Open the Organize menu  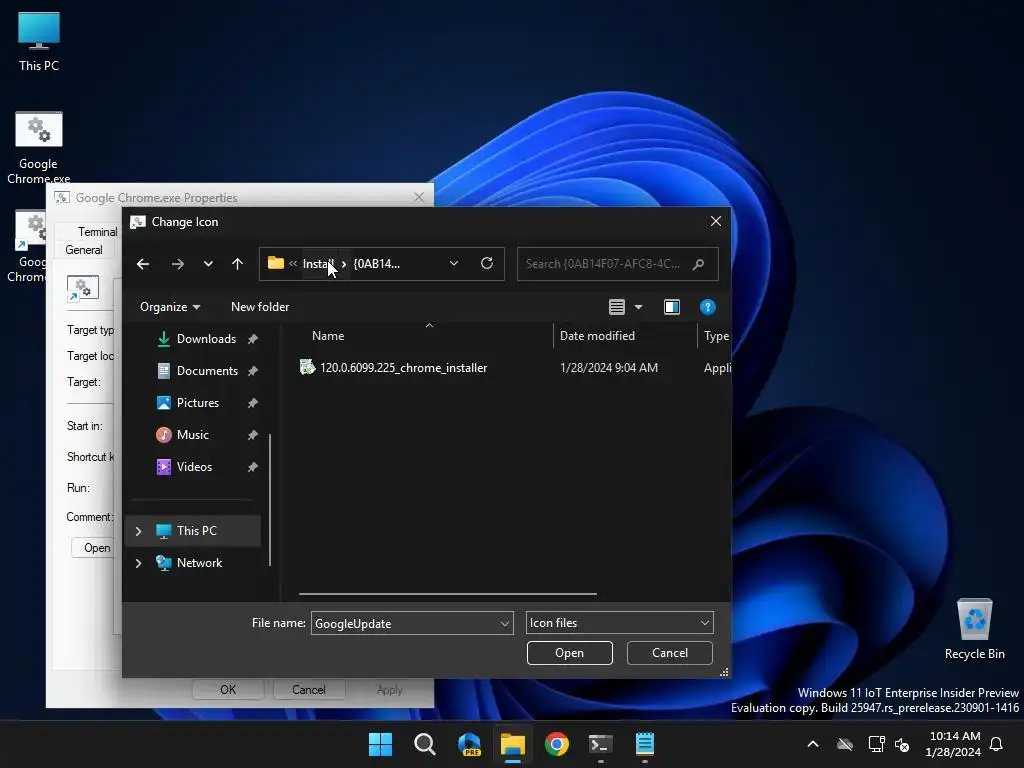coord(170,307)
